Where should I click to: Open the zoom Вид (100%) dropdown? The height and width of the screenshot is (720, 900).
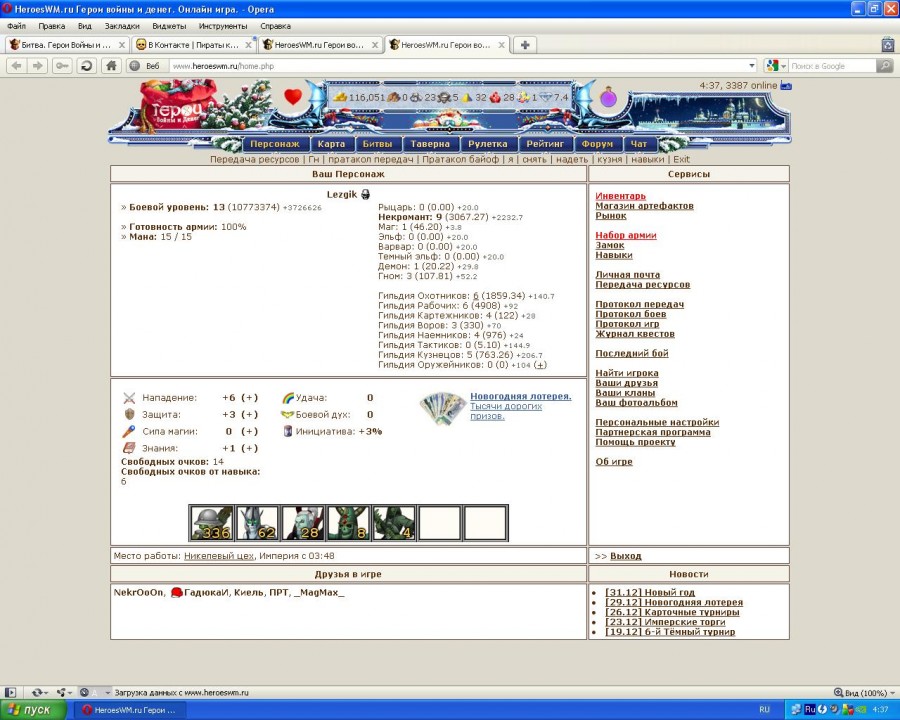864,692
